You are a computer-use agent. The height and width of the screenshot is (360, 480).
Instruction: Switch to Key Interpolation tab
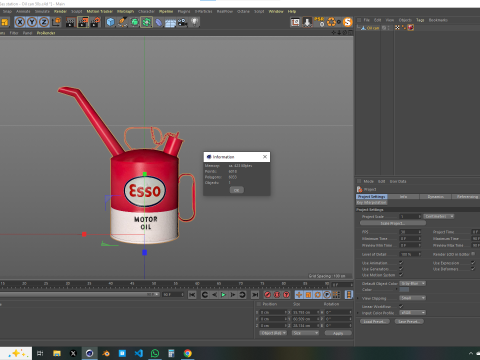click(372, 202)
